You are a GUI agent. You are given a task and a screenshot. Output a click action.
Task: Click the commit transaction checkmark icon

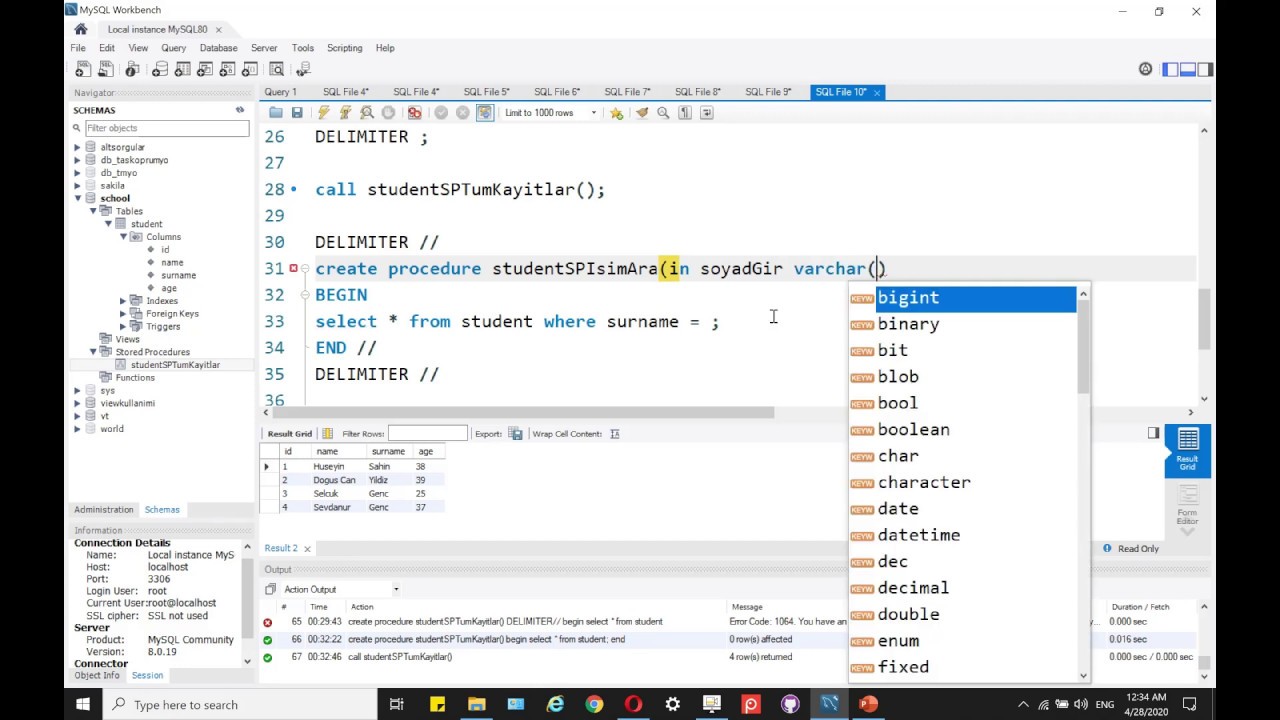[x=441, y=113]
